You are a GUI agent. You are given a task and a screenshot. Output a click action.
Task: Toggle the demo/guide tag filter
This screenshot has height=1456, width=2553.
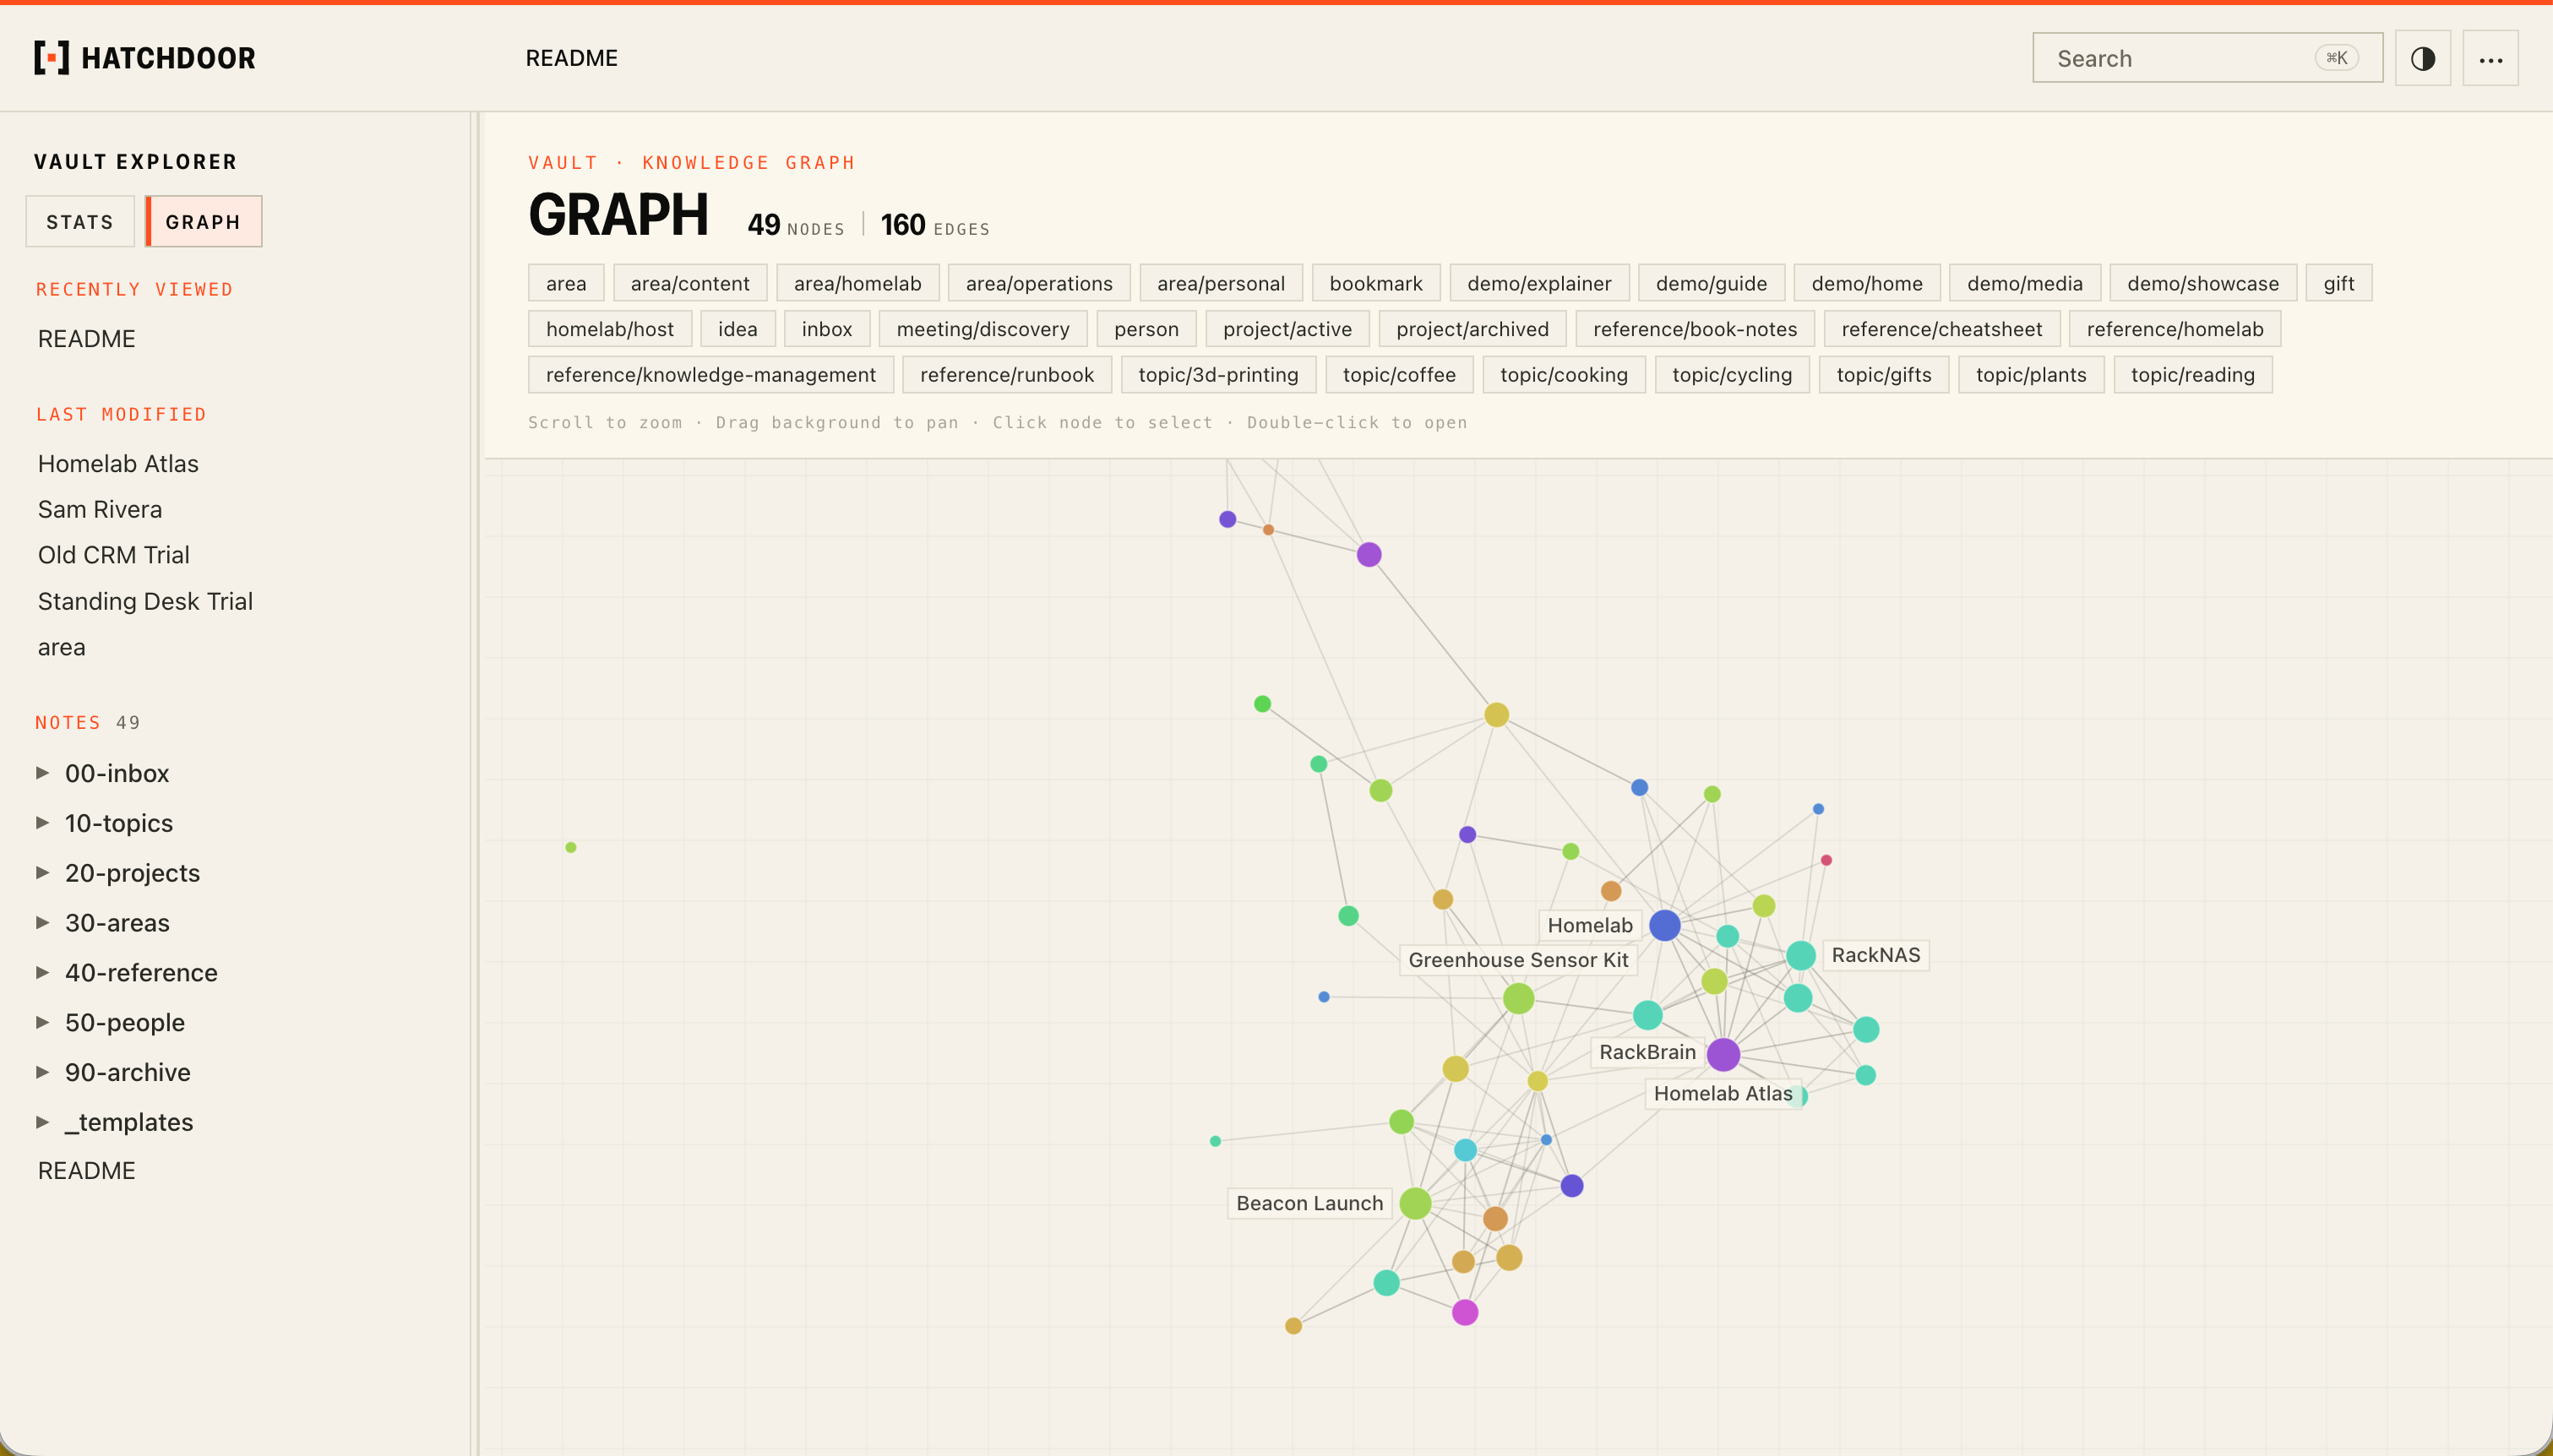pos(1711,283)
